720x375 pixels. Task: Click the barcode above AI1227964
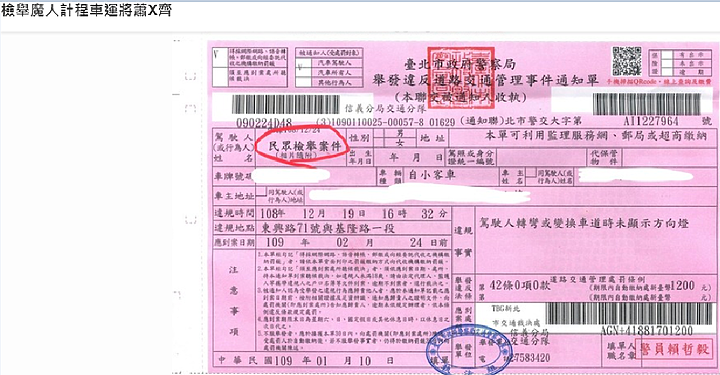(647, 105)
